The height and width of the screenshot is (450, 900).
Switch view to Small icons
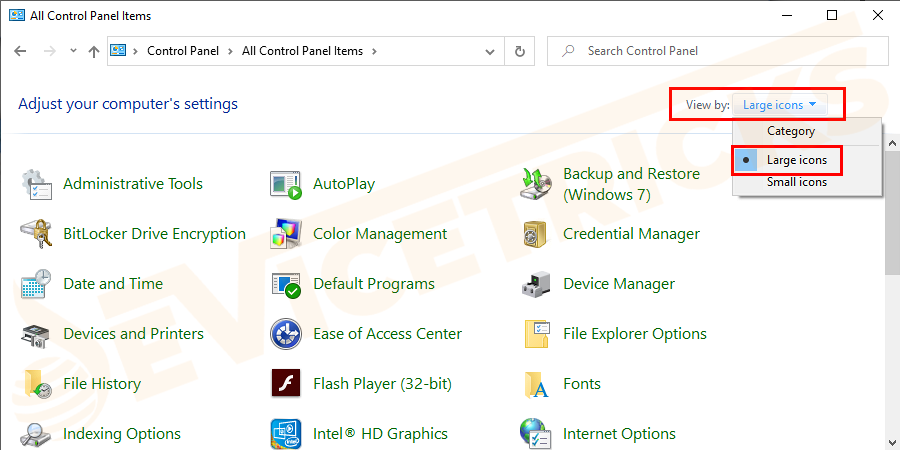point(796,182)
